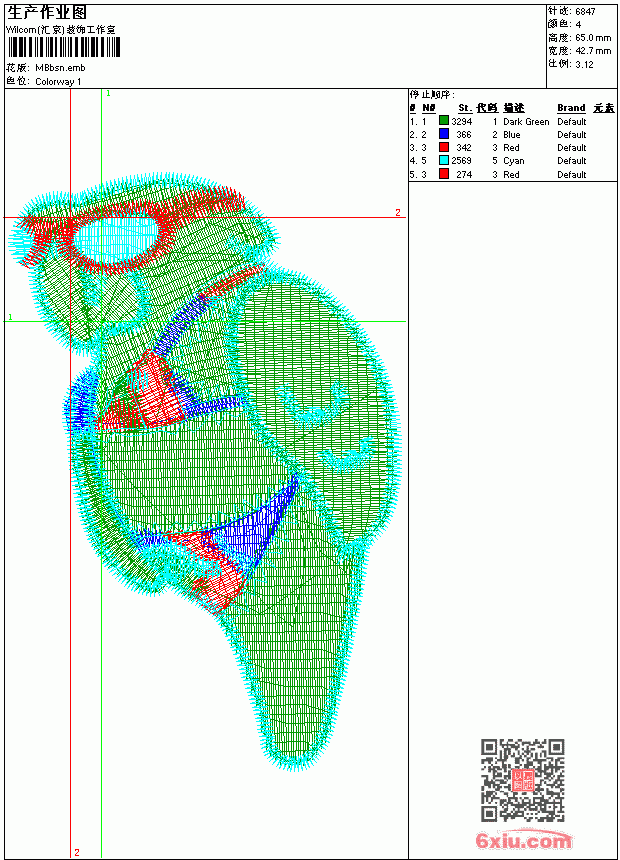Click the green guide marker 1 at left

10,317
